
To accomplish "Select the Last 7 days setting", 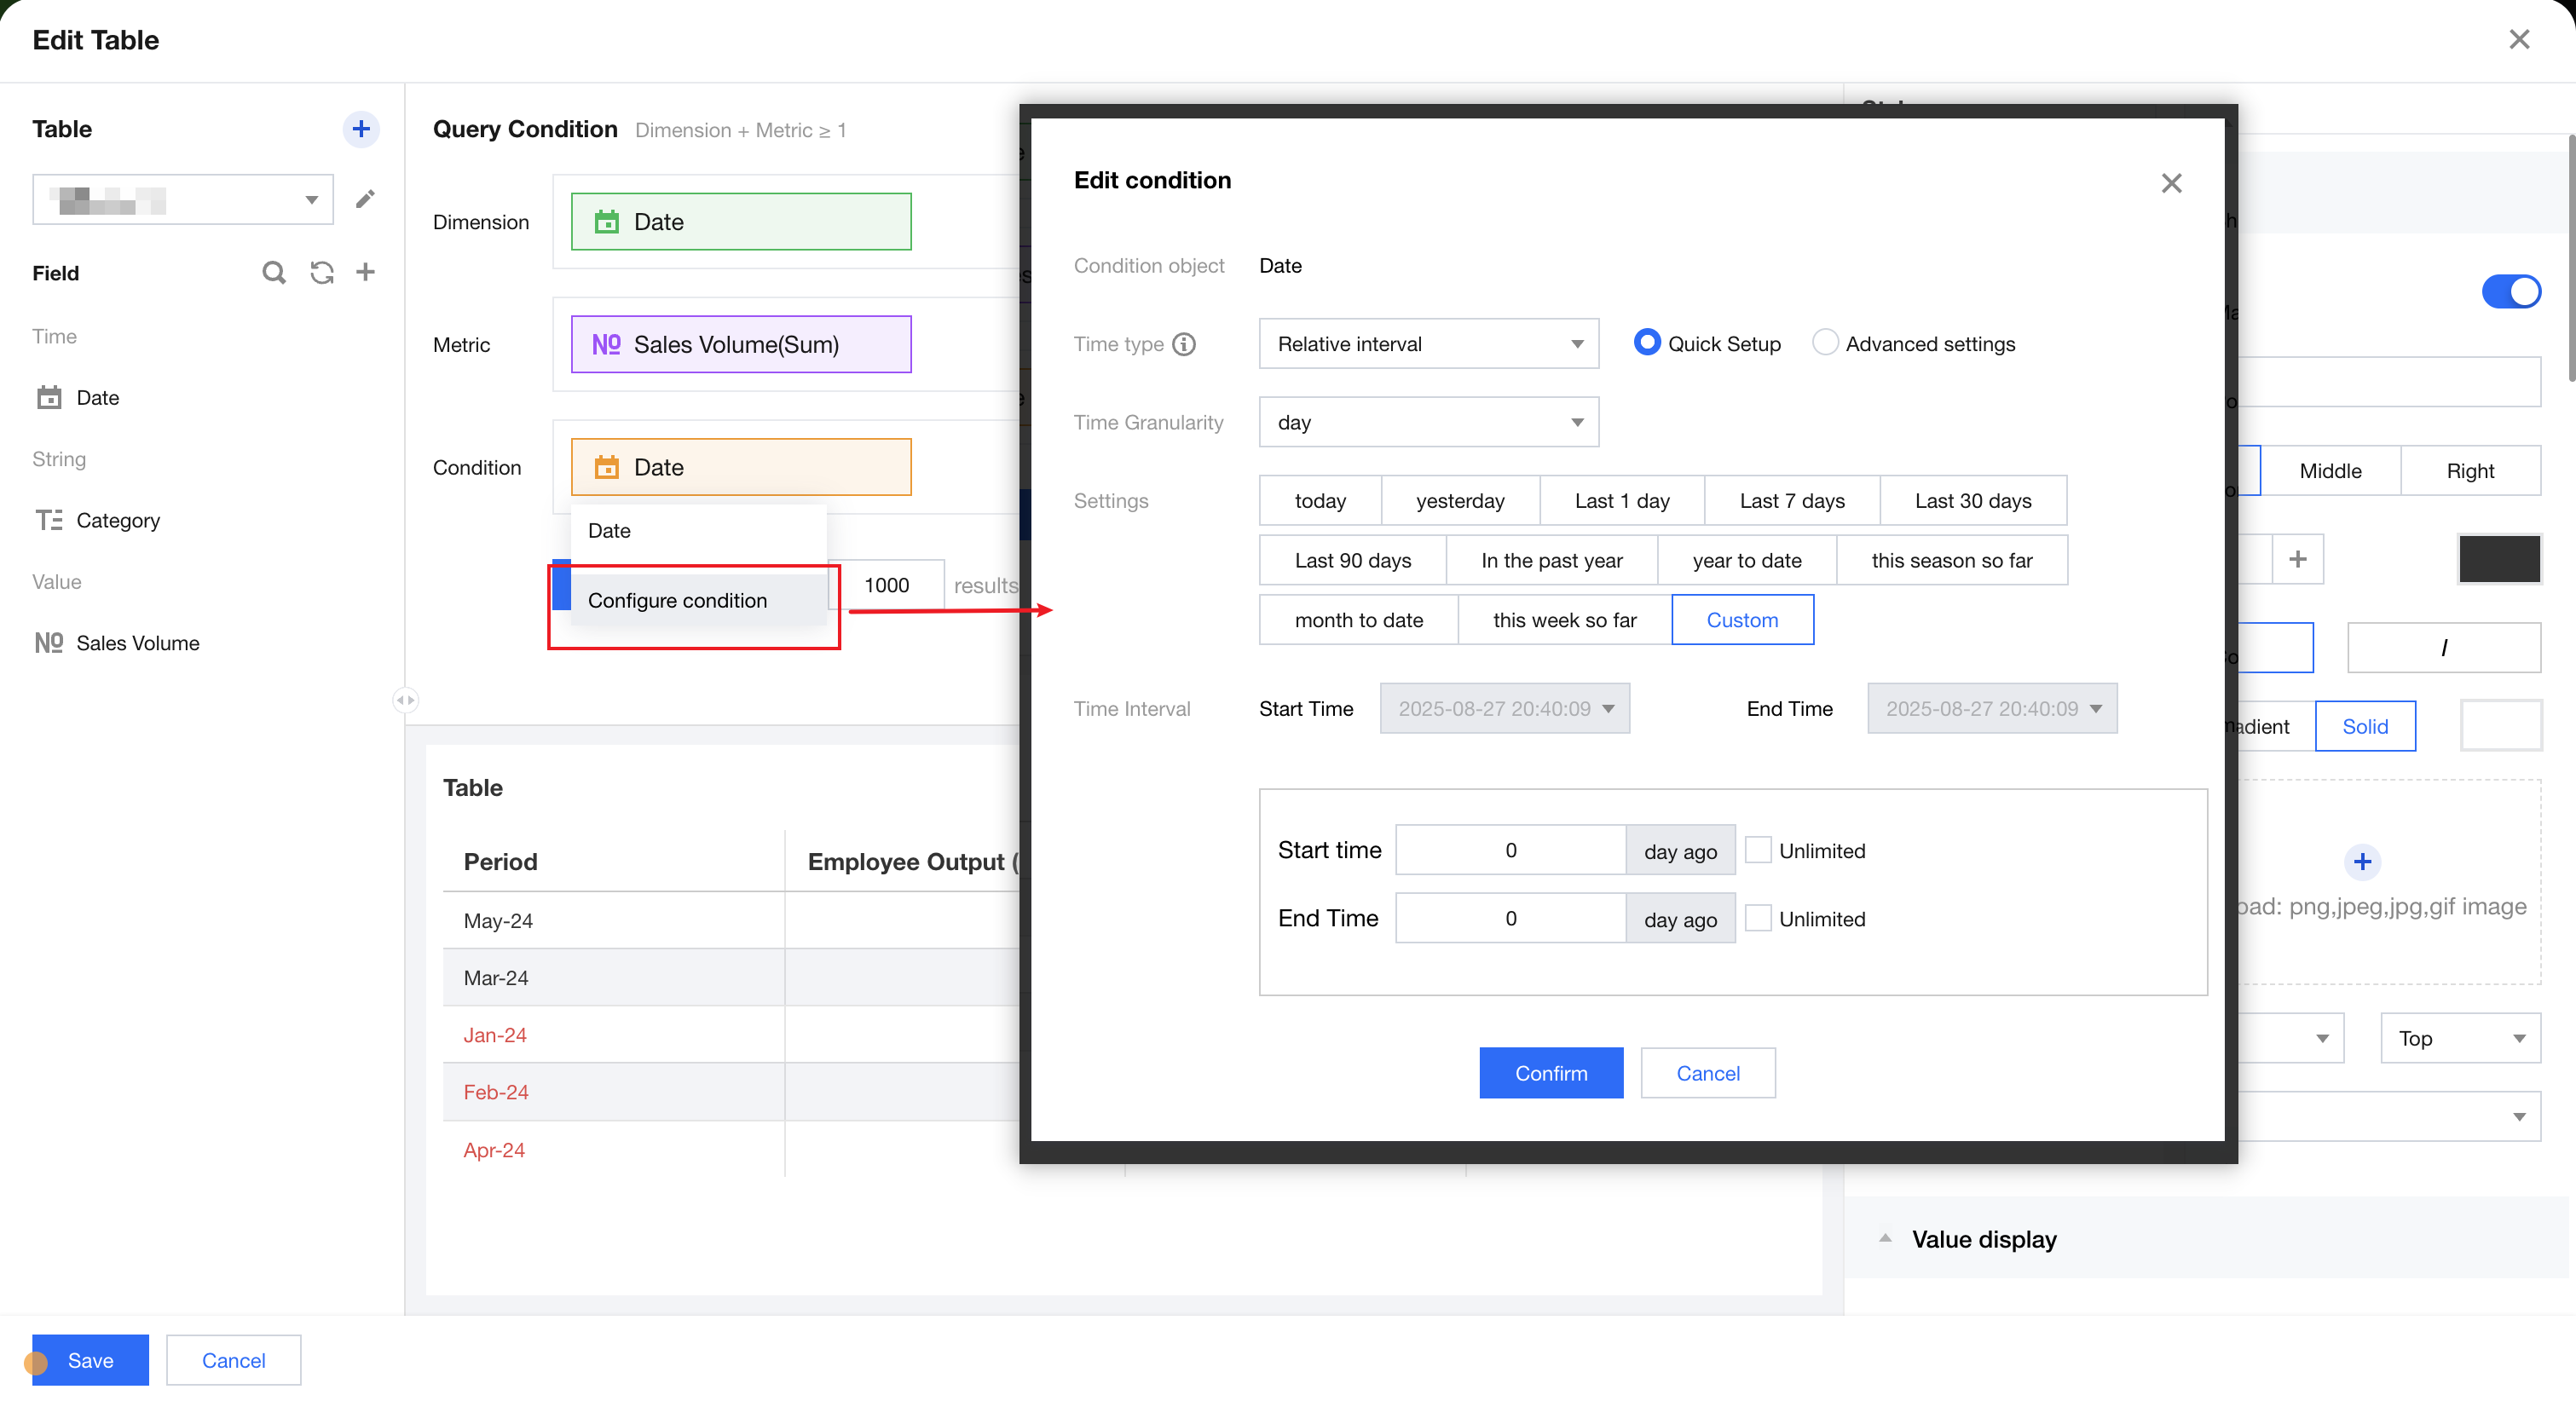I will pos(1791,501).
